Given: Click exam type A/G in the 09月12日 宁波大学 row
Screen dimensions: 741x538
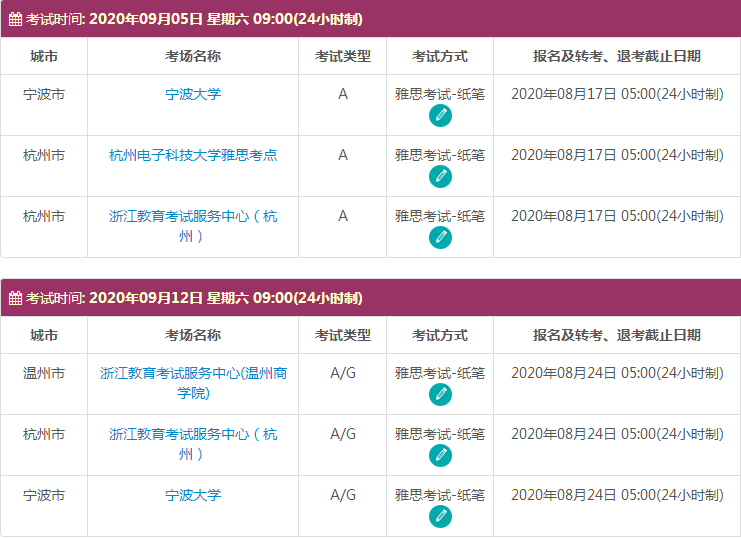Looking at the screenshot, I should click(343, 495).
